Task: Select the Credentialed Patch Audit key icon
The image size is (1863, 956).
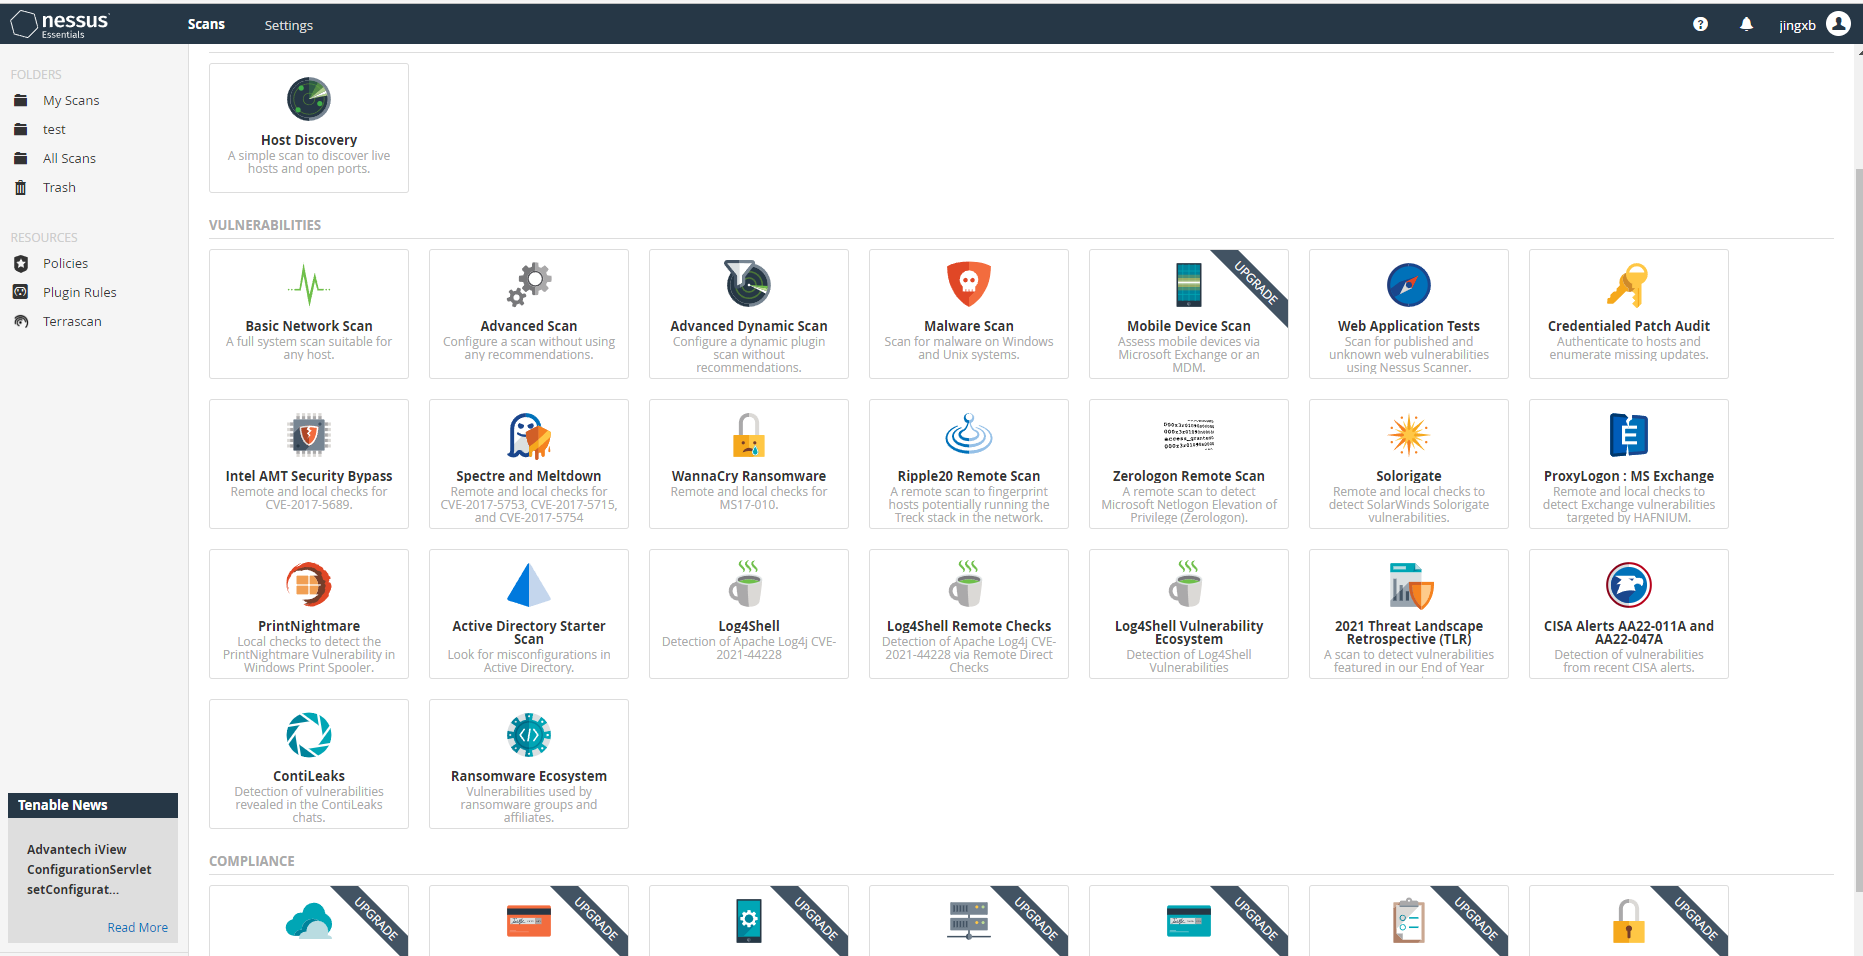Action: click(x=1627, y=286)
